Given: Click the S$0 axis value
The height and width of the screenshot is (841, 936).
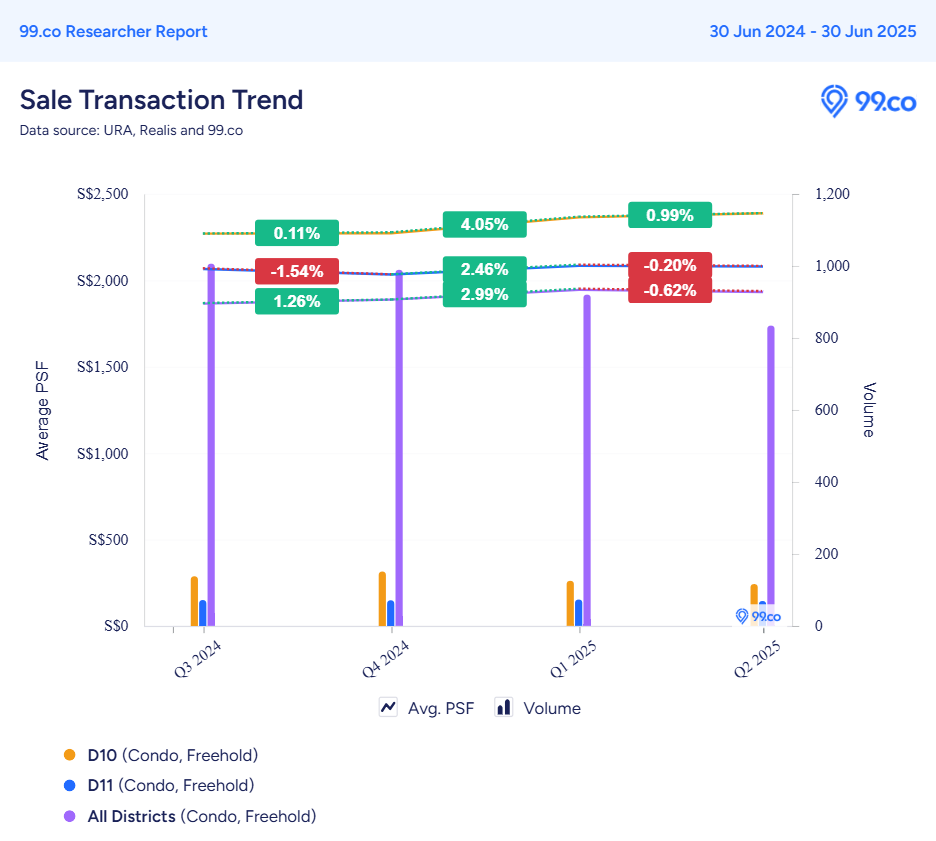Looking at the screenshot, I should point(116,626).
